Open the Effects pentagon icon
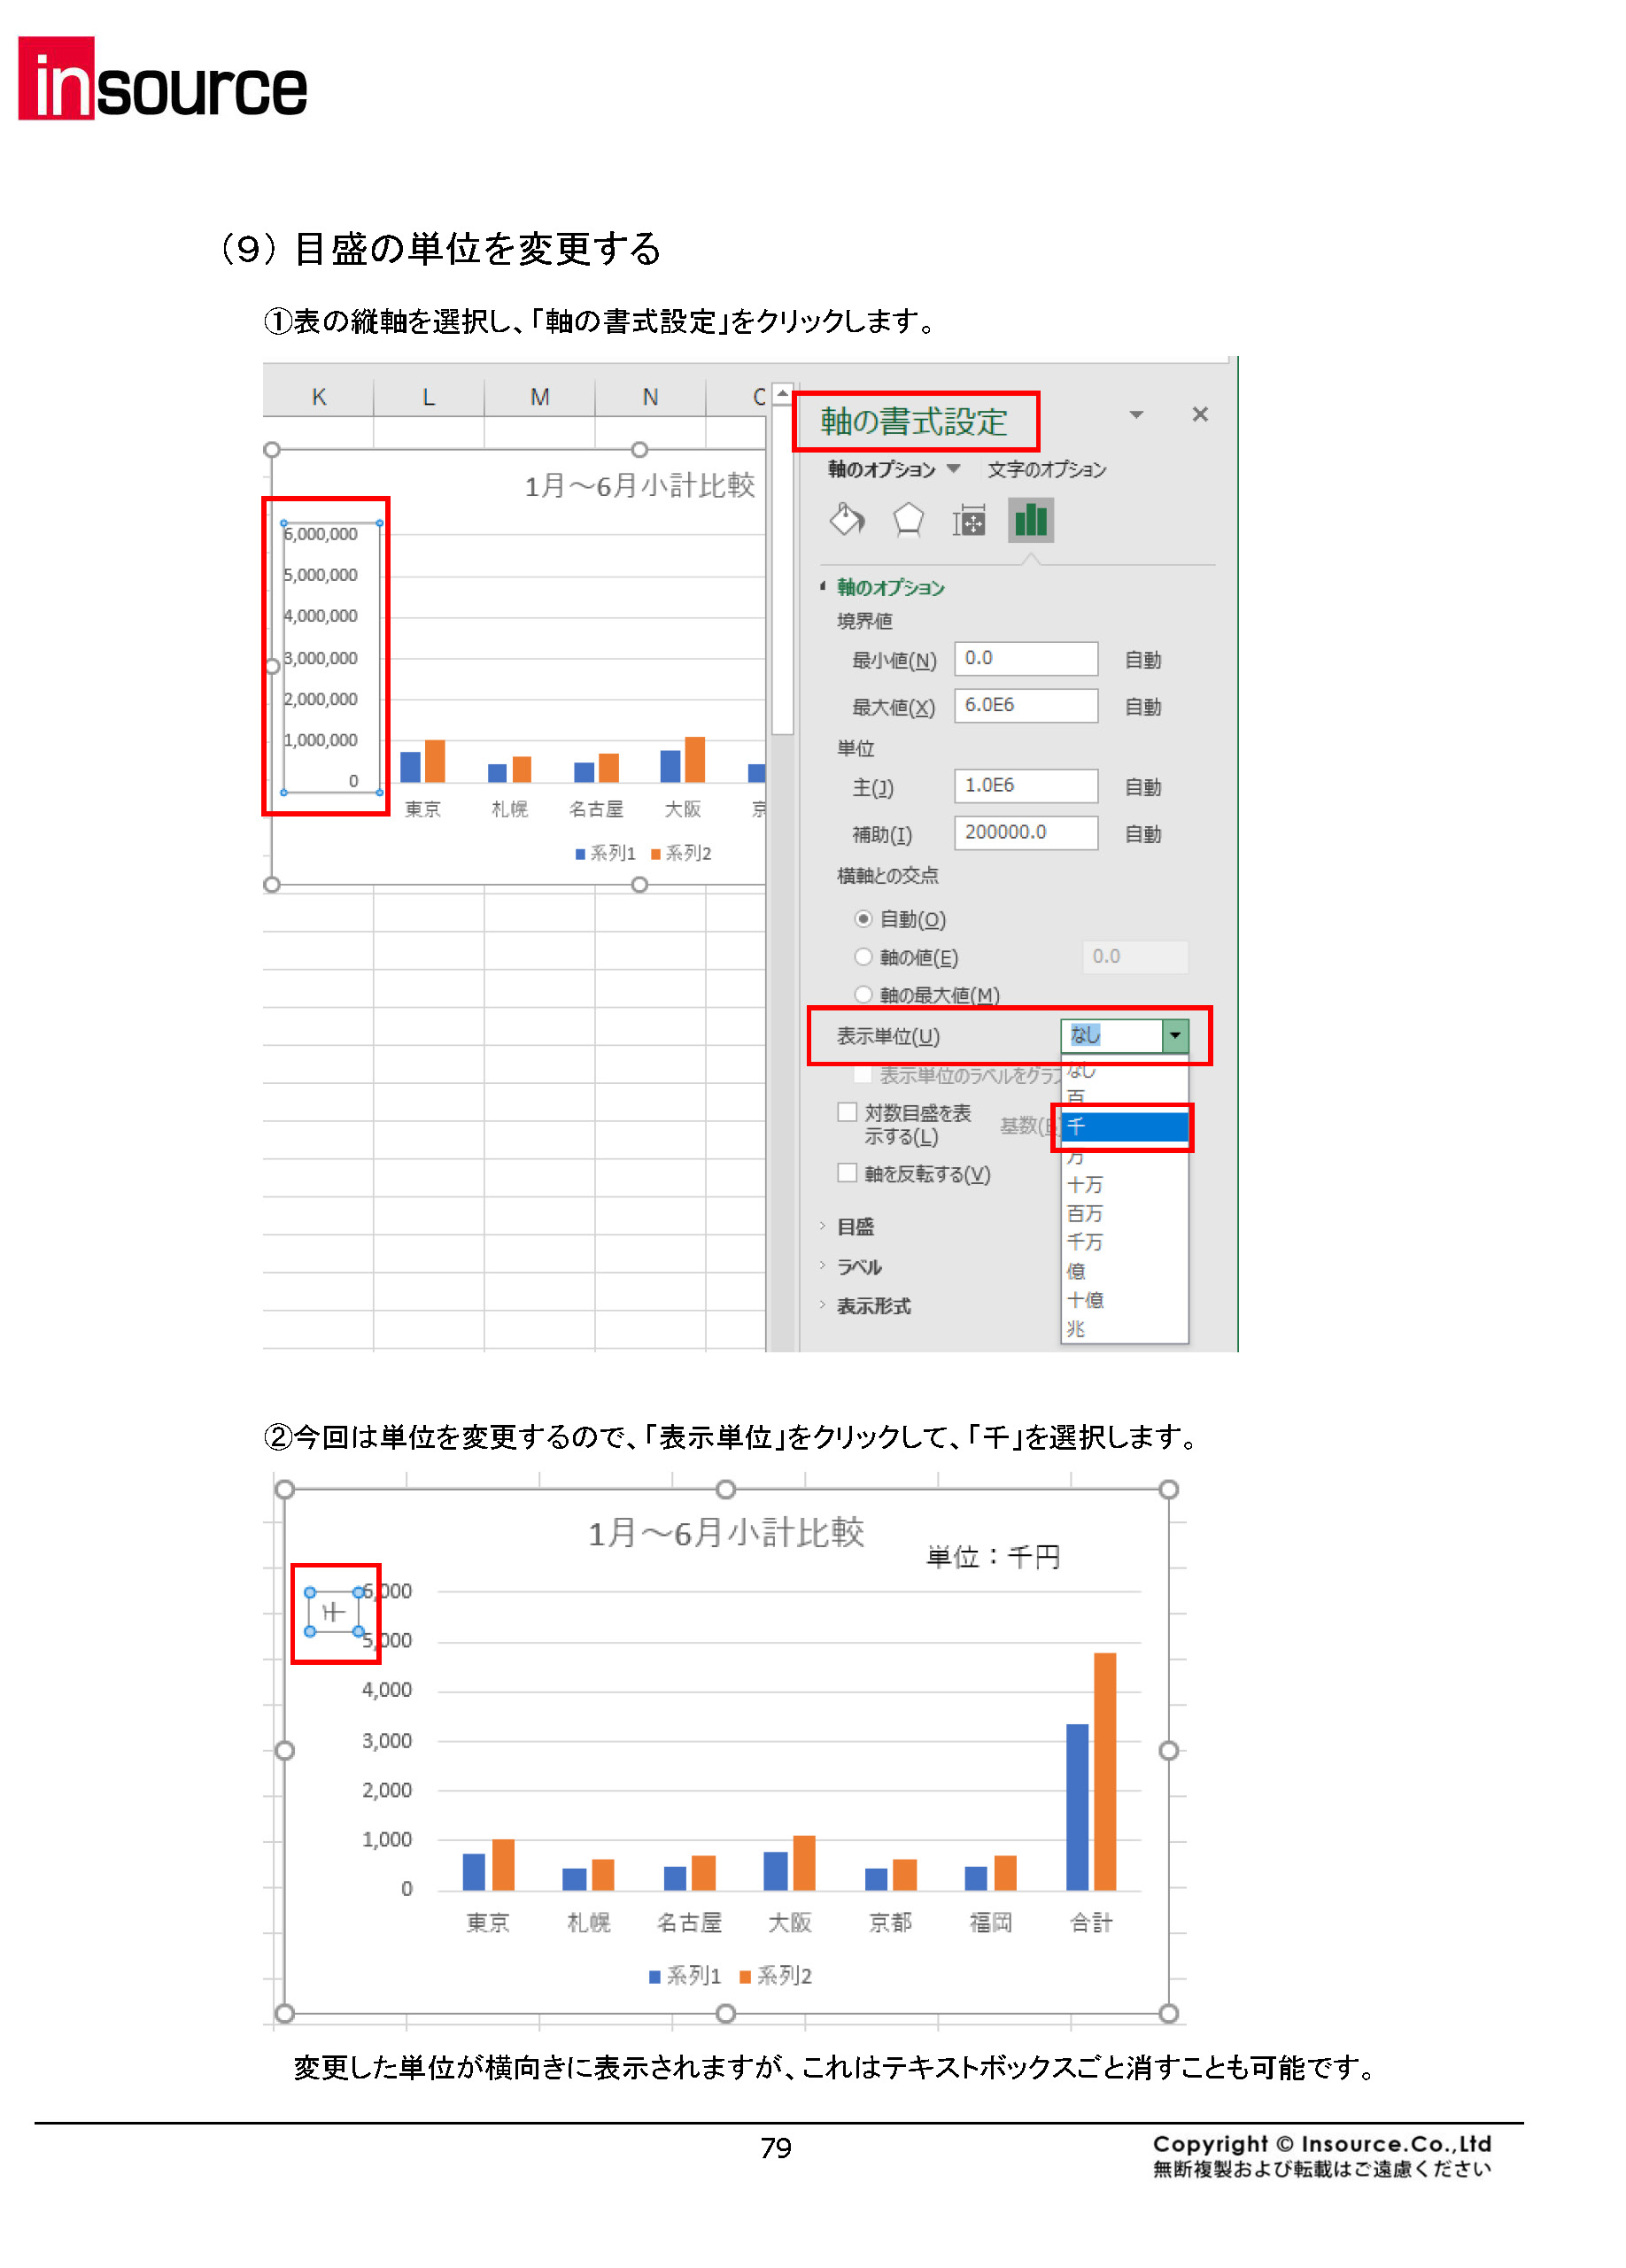Viewport: 1626px width, 2268px height. [909, 520]
